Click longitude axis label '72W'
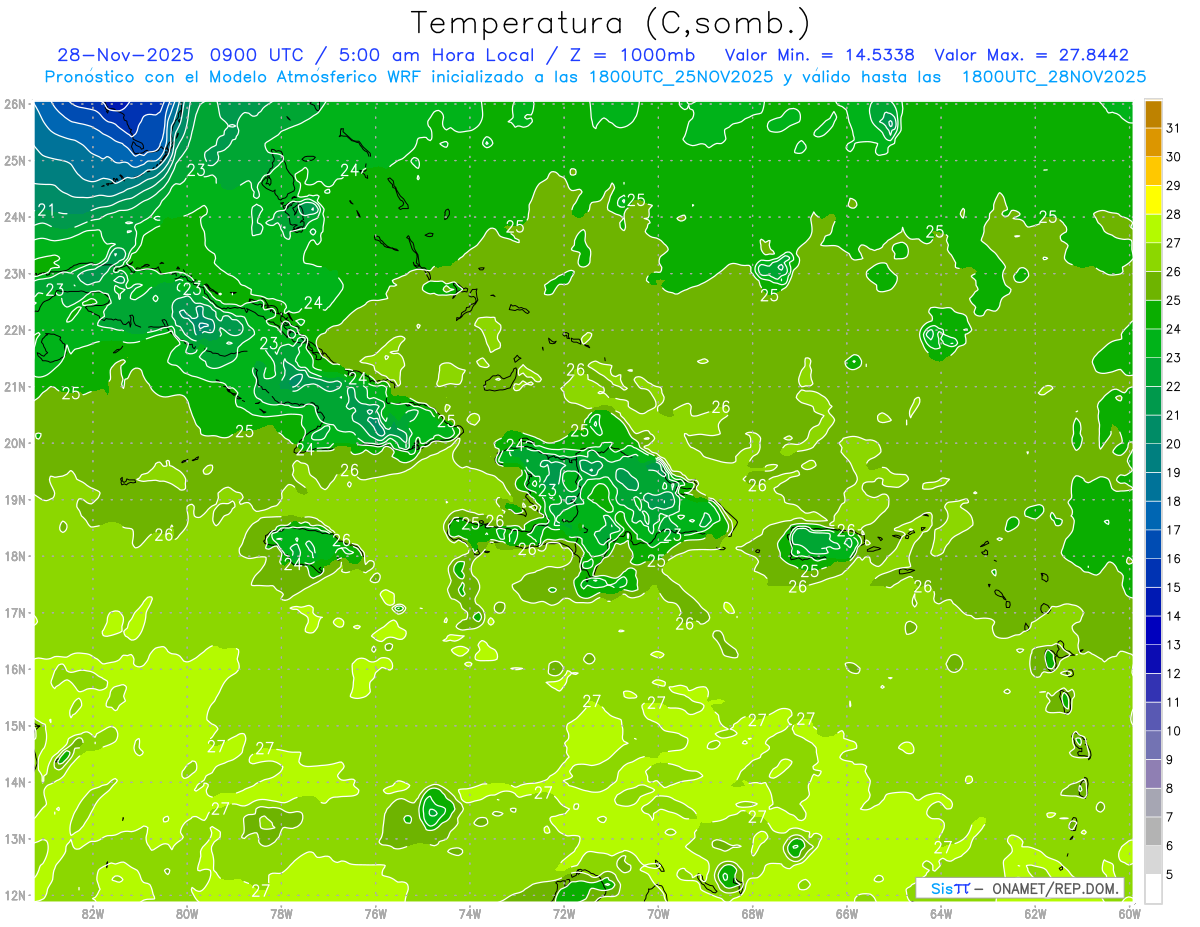Viewport: 1200px width, 927px height. tap(564, 913)
